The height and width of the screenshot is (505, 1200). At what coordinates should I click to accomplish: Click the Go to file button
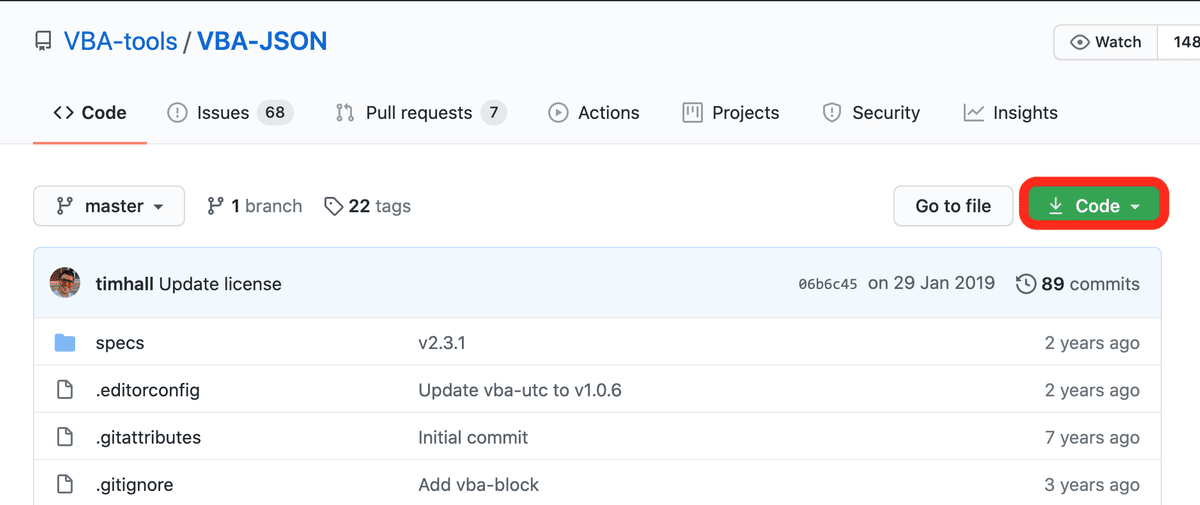point(953,206)
